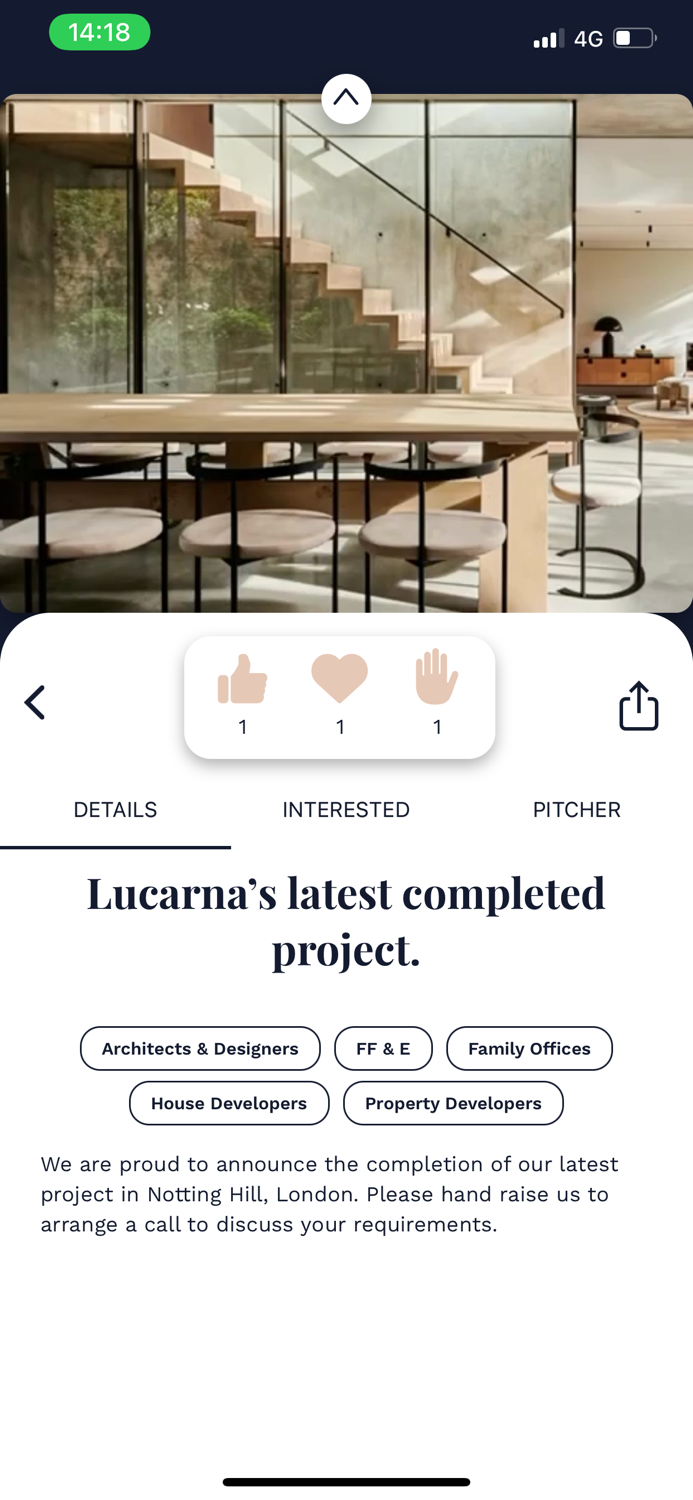
Task: Tap the raised hand icon
Action: pos(437,678)
